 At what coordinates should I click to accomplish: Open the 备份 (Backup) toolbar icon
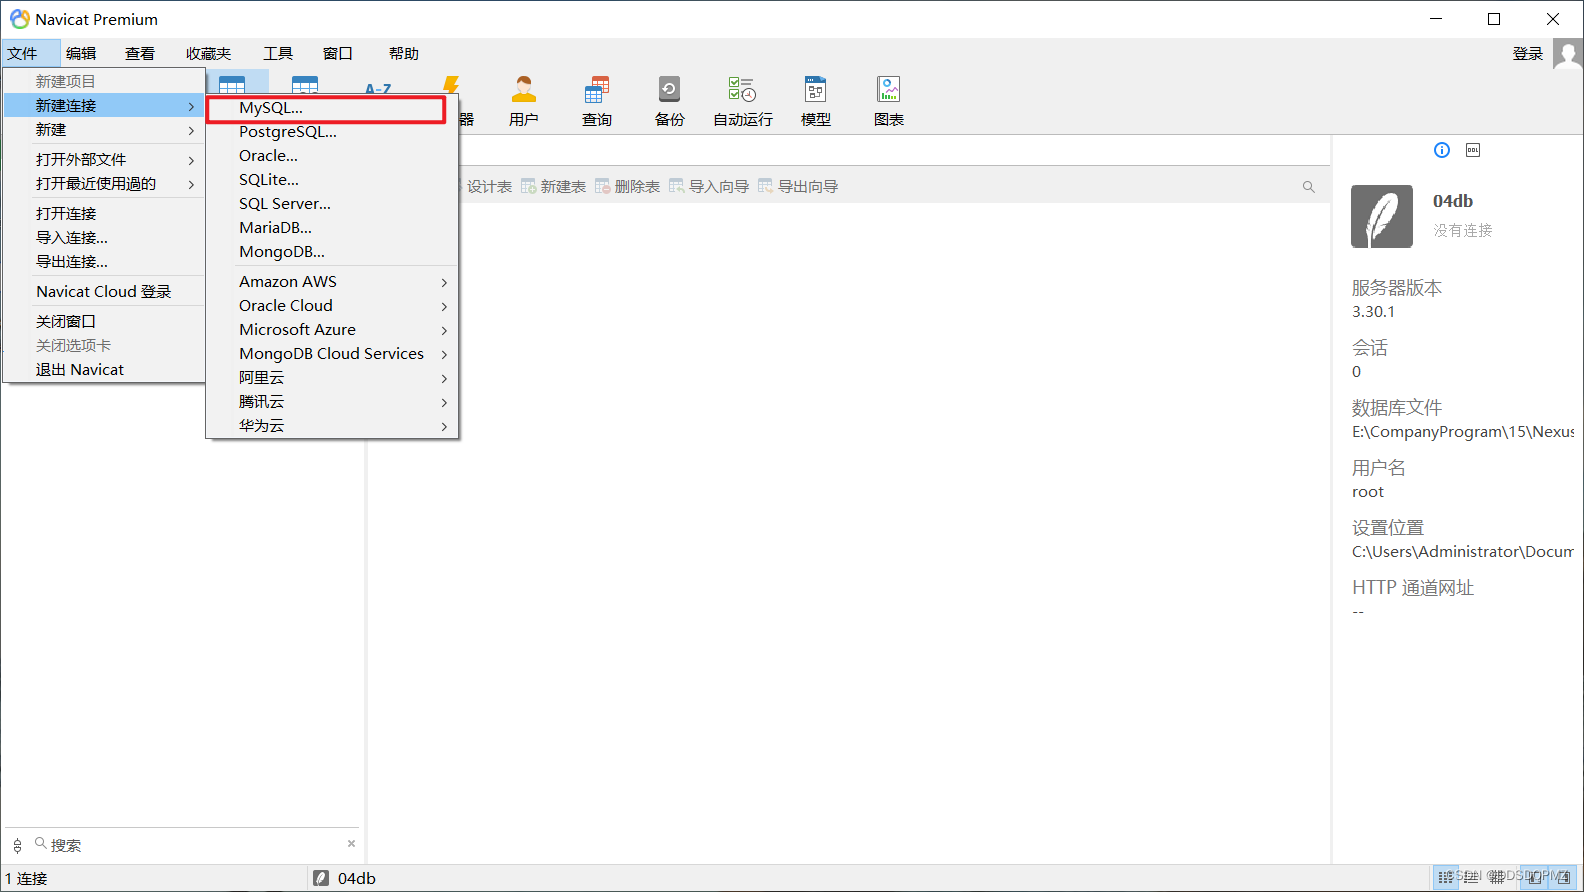point(669,101)
